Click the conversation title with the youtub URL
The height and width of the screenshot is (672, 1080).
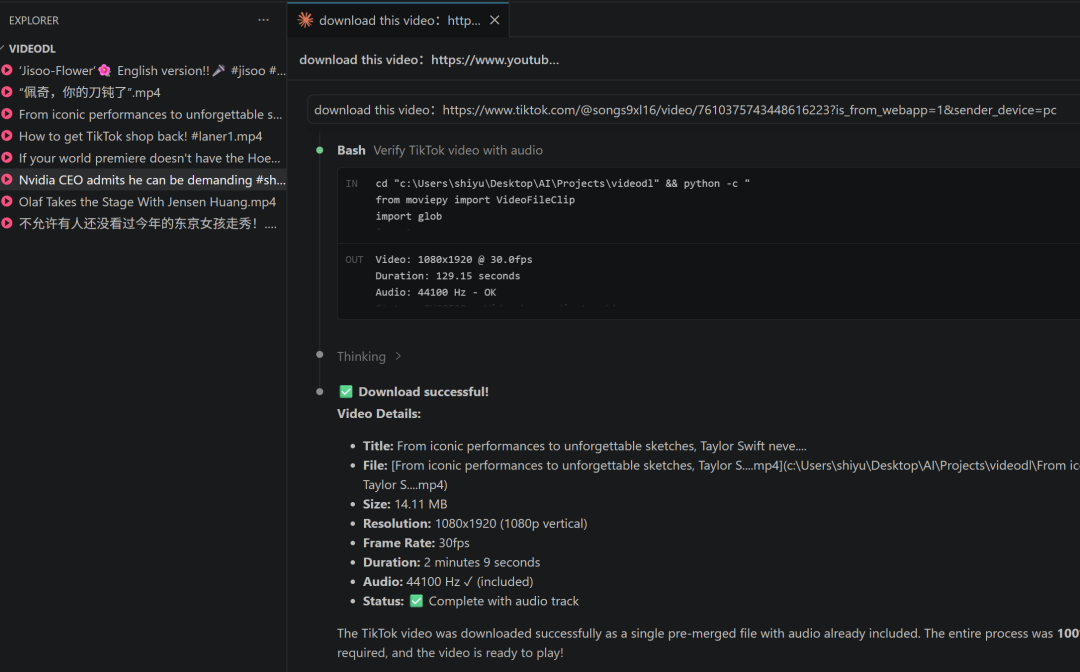click(429, 60)
